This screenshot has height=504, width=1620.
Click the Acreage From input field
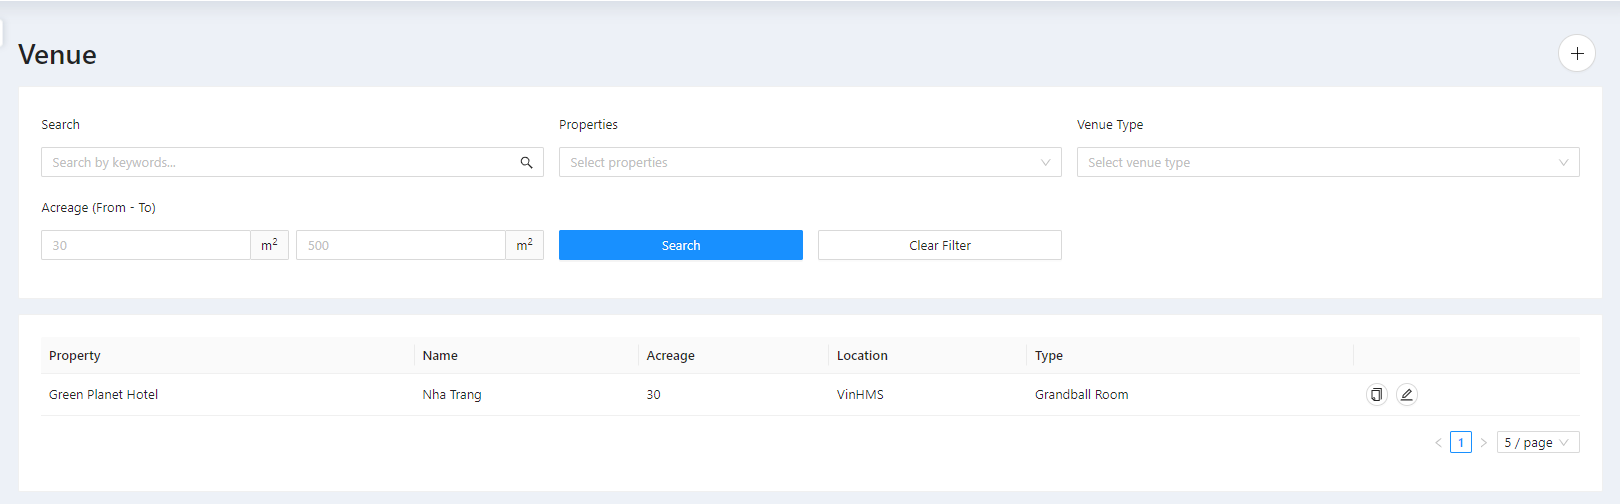(145, 246)
